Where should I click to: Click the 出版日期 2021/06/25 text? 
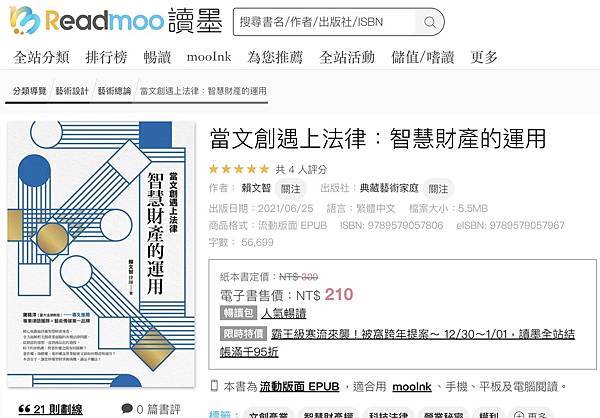click(x=261, y=208)
